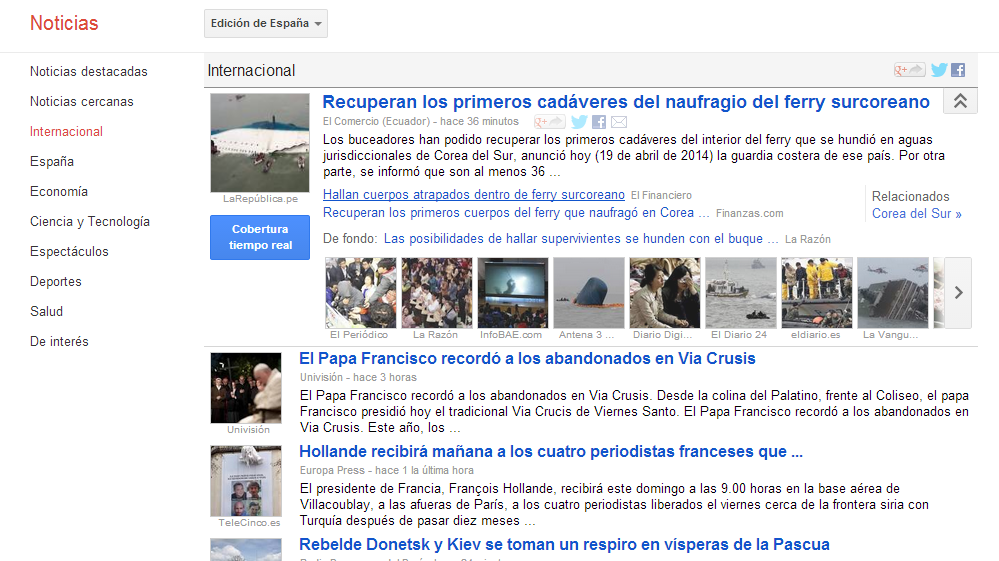Share Internacional section on Google+
Viewport: 999px width, 561px height.
pos(909,70)
